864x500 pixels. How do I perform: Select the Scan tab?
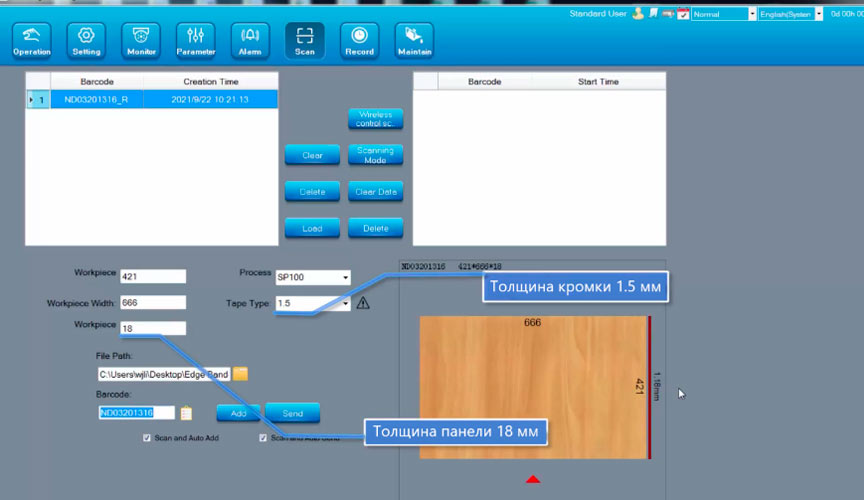tap(304, 40)
